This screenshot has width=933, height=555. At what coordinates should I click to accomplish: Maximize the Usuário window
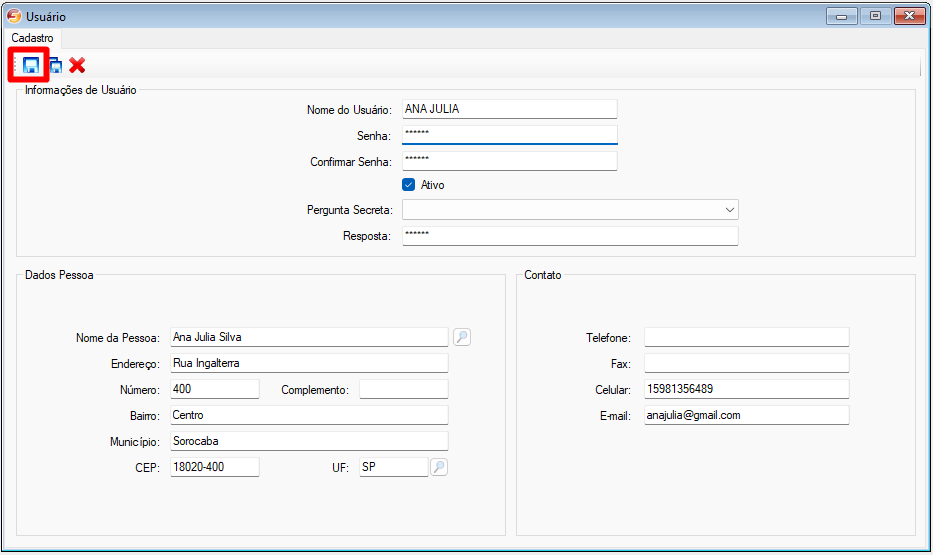pyautogui.click(x=875, y=16)
